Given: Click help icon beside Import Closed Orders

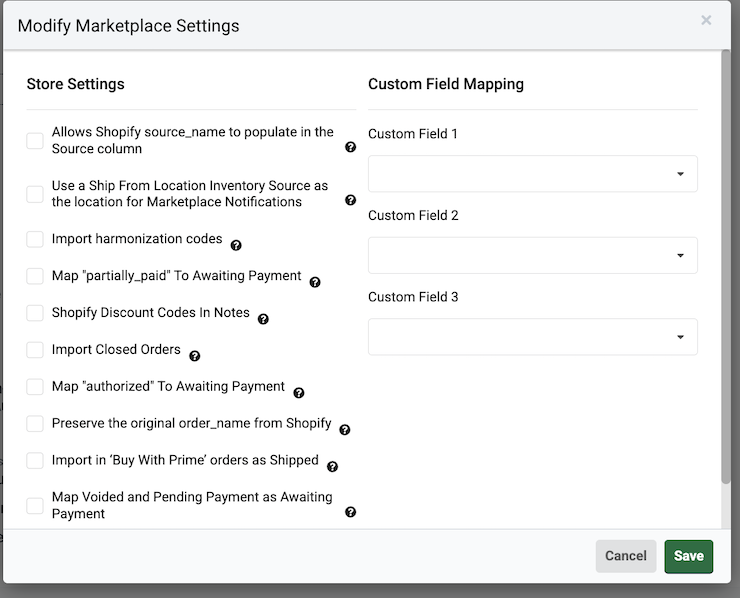Looking at the screenshot, I should pyautogui.click(x=195, y=356).
